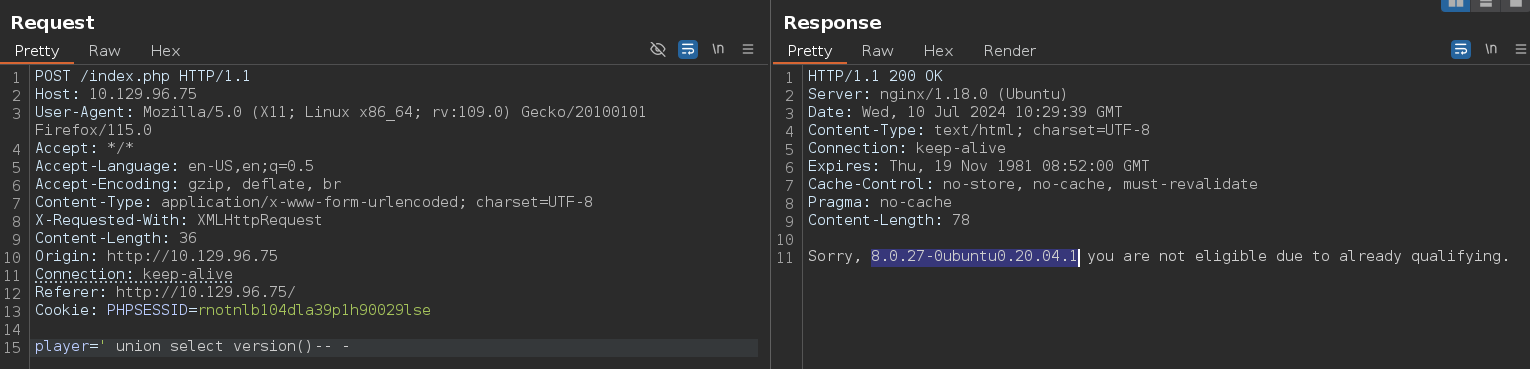Screen dimensions: 1530x369
Task: Click the highlighted version string 8.0.27-0ubuntu0.20.04.1
Action: [974, 256]
